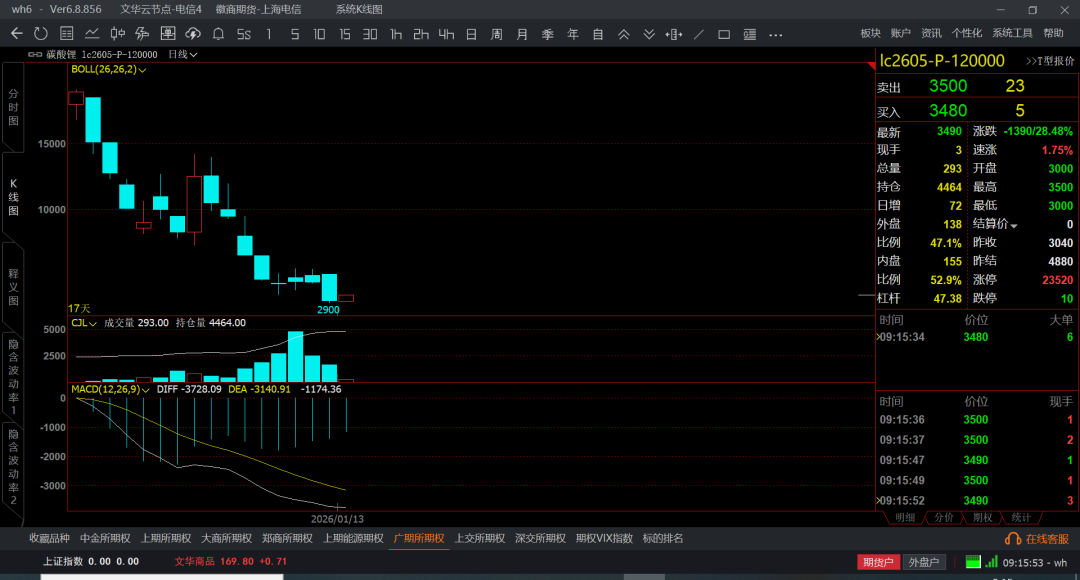The width and height of the screenshot is (1080, 580).
Task: Click the 期货户 account button
Action: point(878,562)
